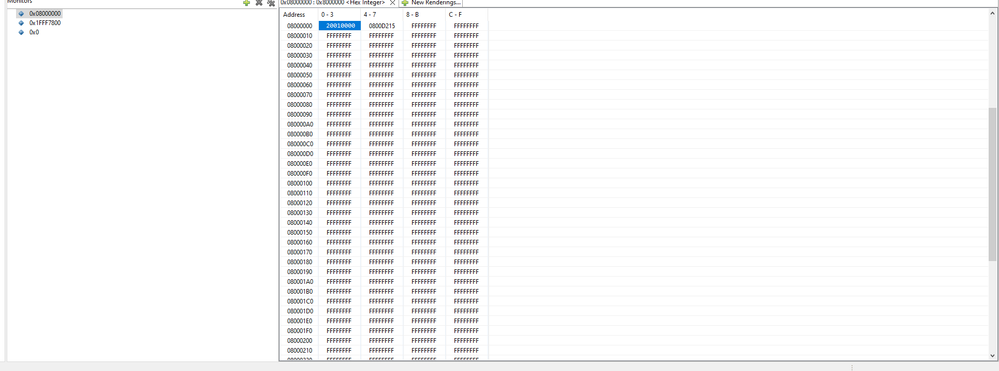This screenshot has height=371, width=999.
Task: Click address 08000210 in the Address column
Action: (x=299, y=350)
